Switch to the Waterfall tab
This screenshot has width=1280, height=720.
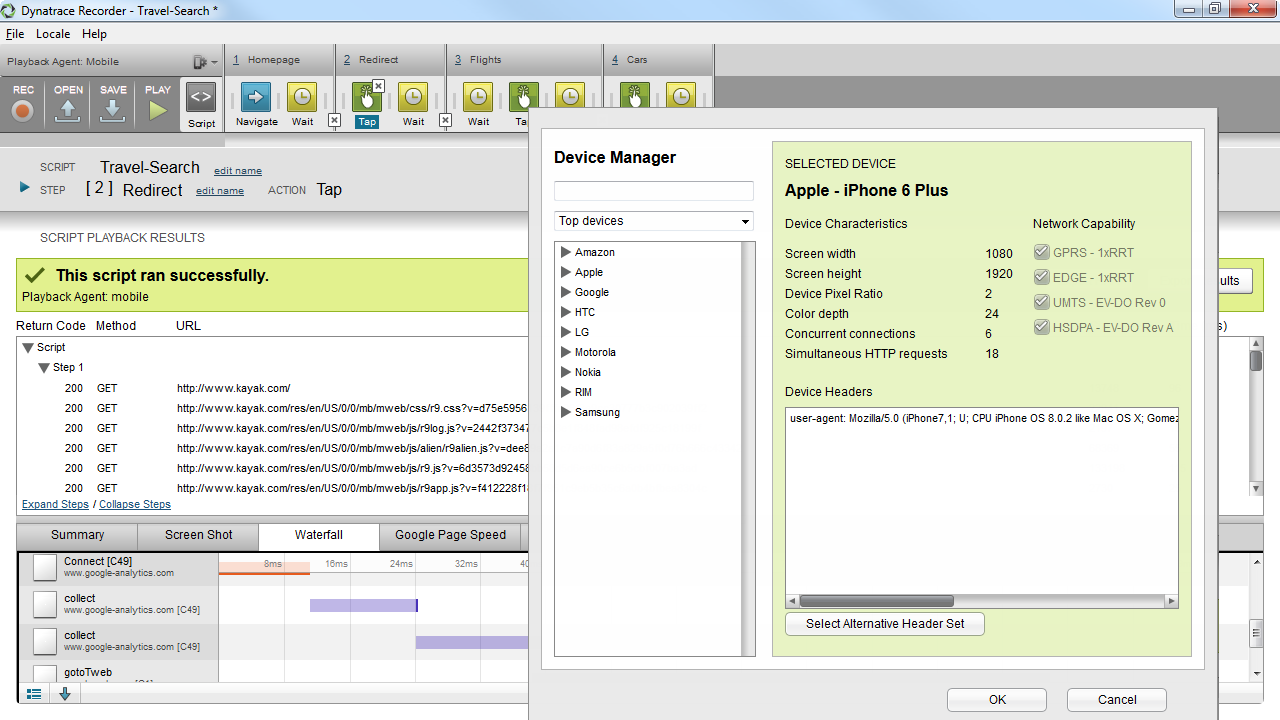click(319, 536)
